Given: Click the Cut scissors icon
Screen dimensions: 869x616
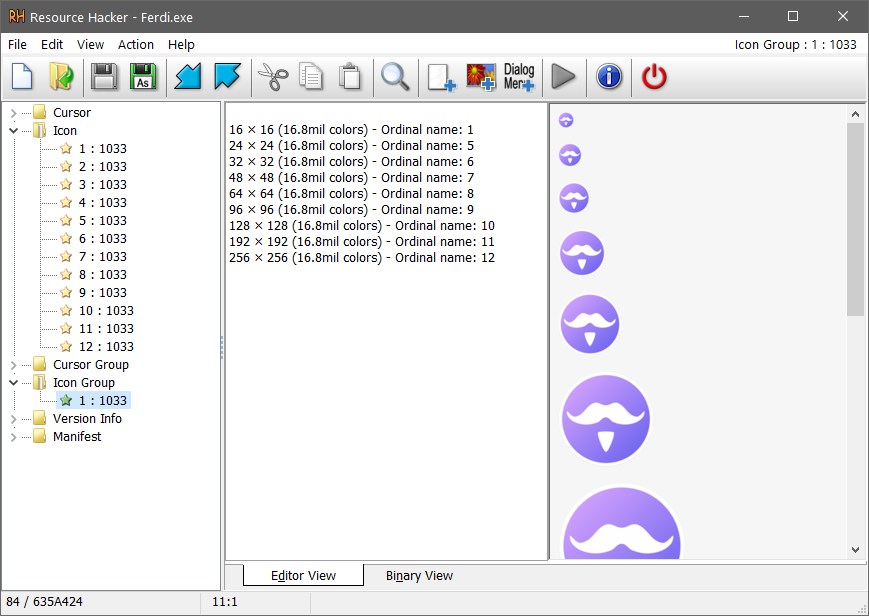Looking at the screenshot, I should pos(273,77).
